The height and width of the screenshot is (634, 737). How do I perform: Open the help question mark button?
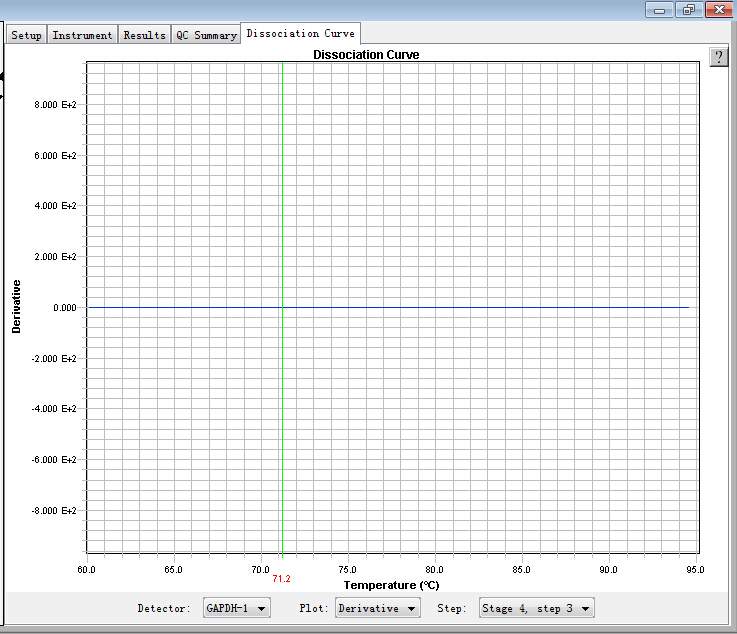(719, 57)
